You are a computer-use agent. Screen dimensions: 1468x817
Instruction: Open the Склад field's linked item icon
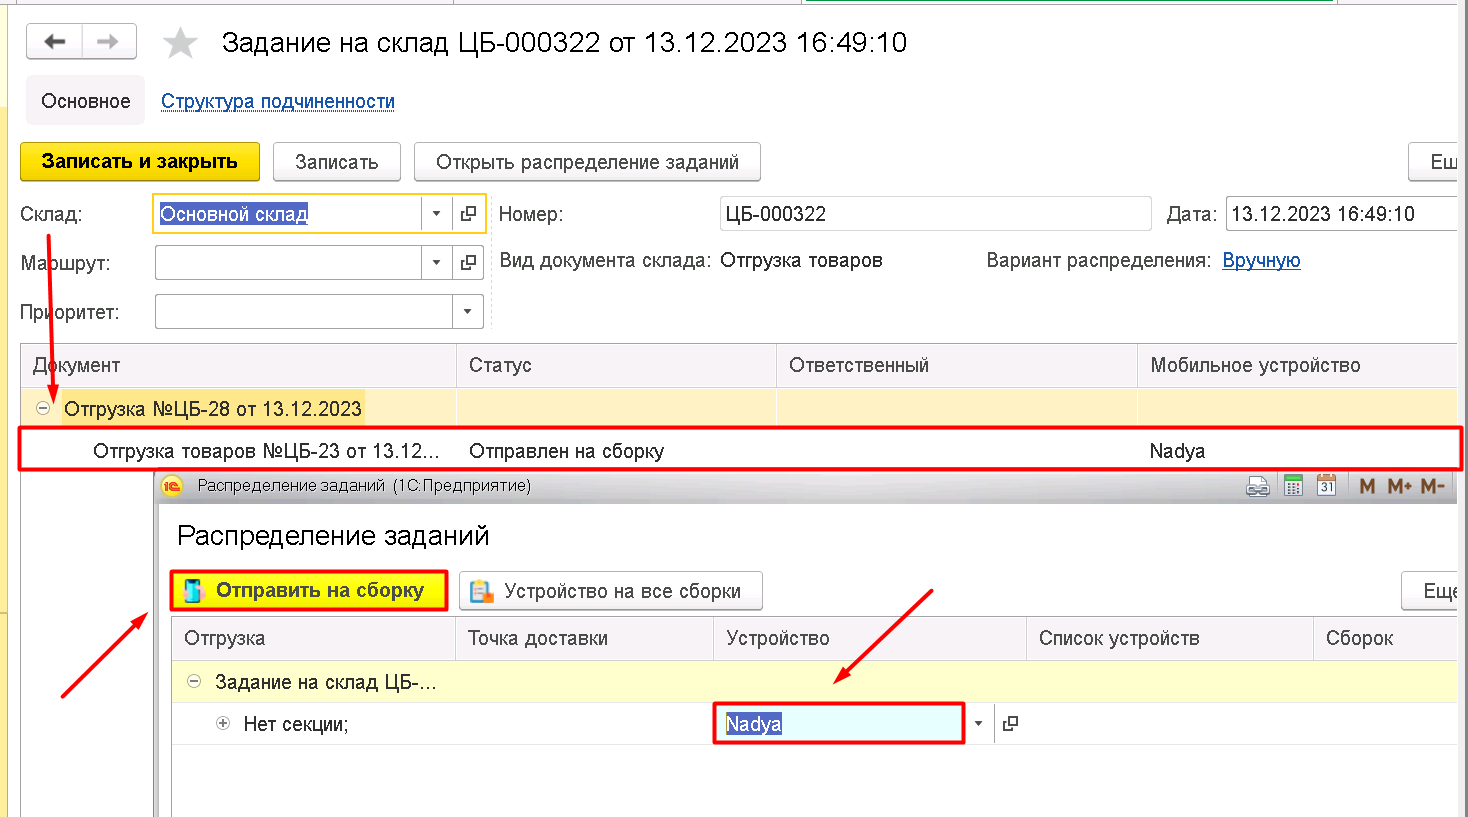point(468,214)
